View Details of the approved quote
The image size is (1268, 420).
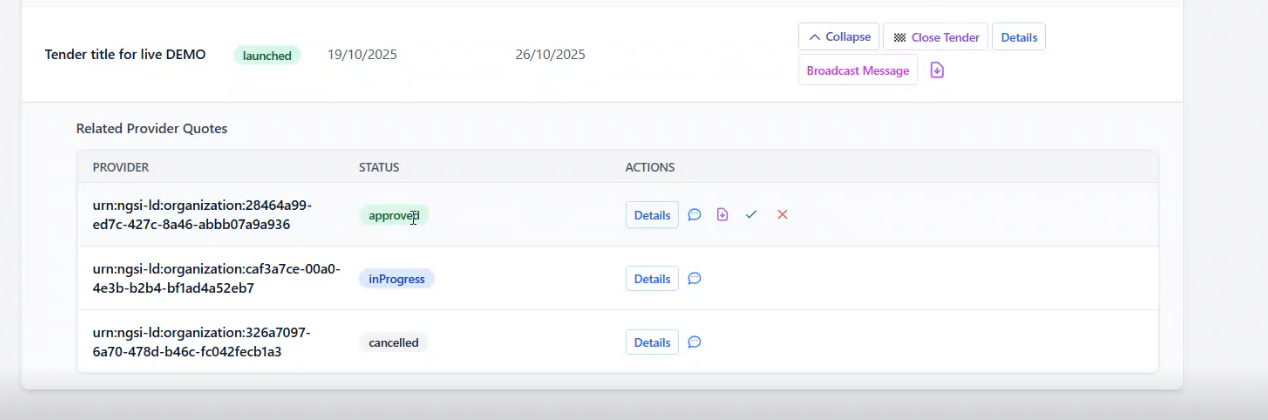[652, 215]
